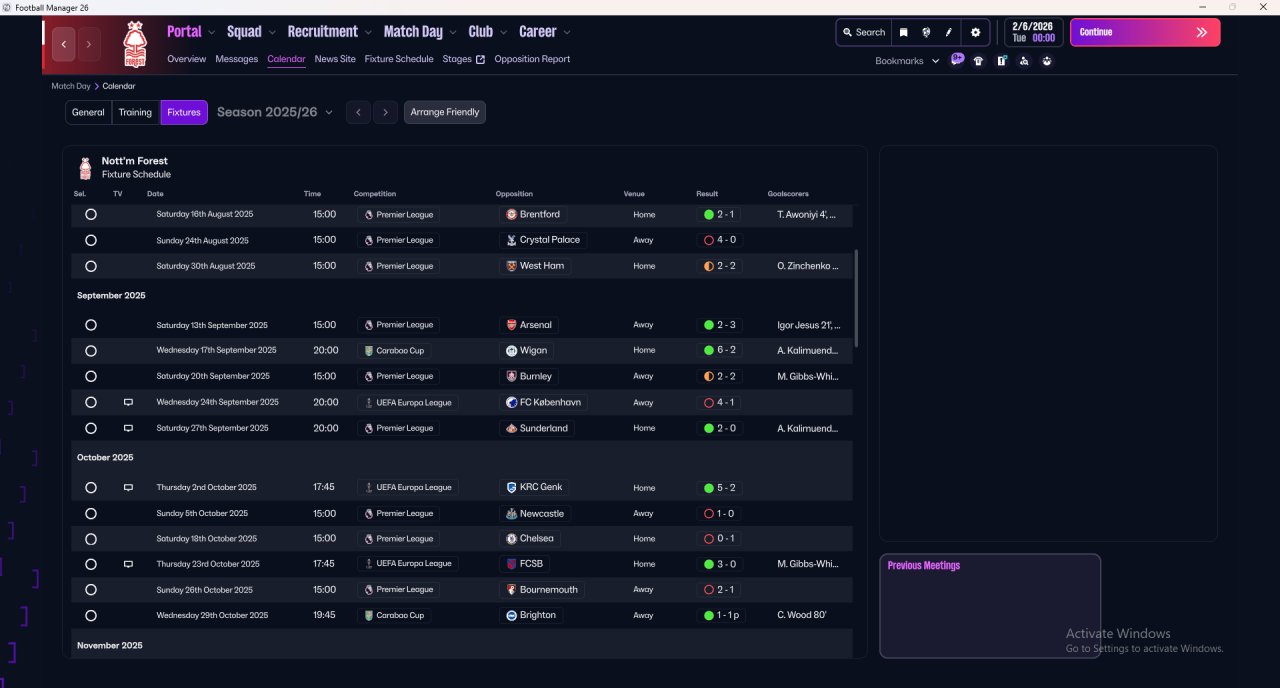Click the Match Day breadcrumb link
This screenshot has width=1280, height=688.
point(71,86)
